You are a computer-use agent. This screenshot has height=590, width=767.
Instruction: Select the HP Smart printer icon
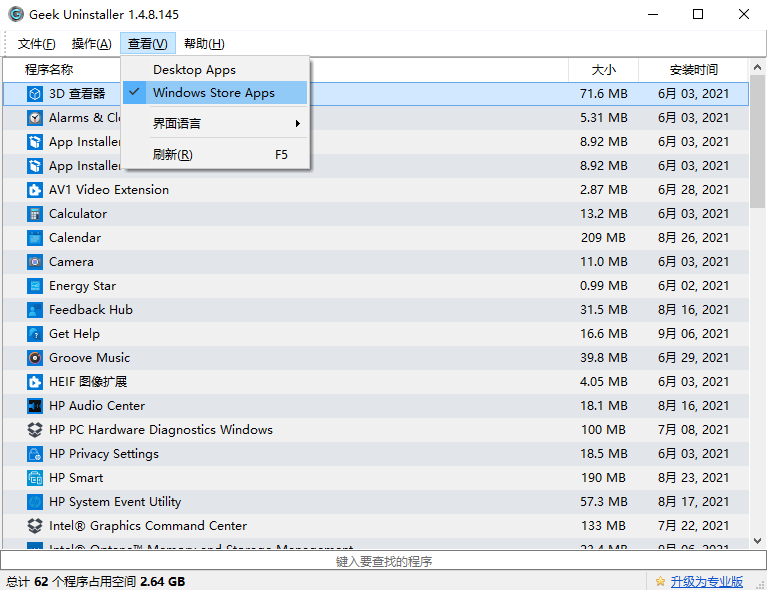pos(35,477)
